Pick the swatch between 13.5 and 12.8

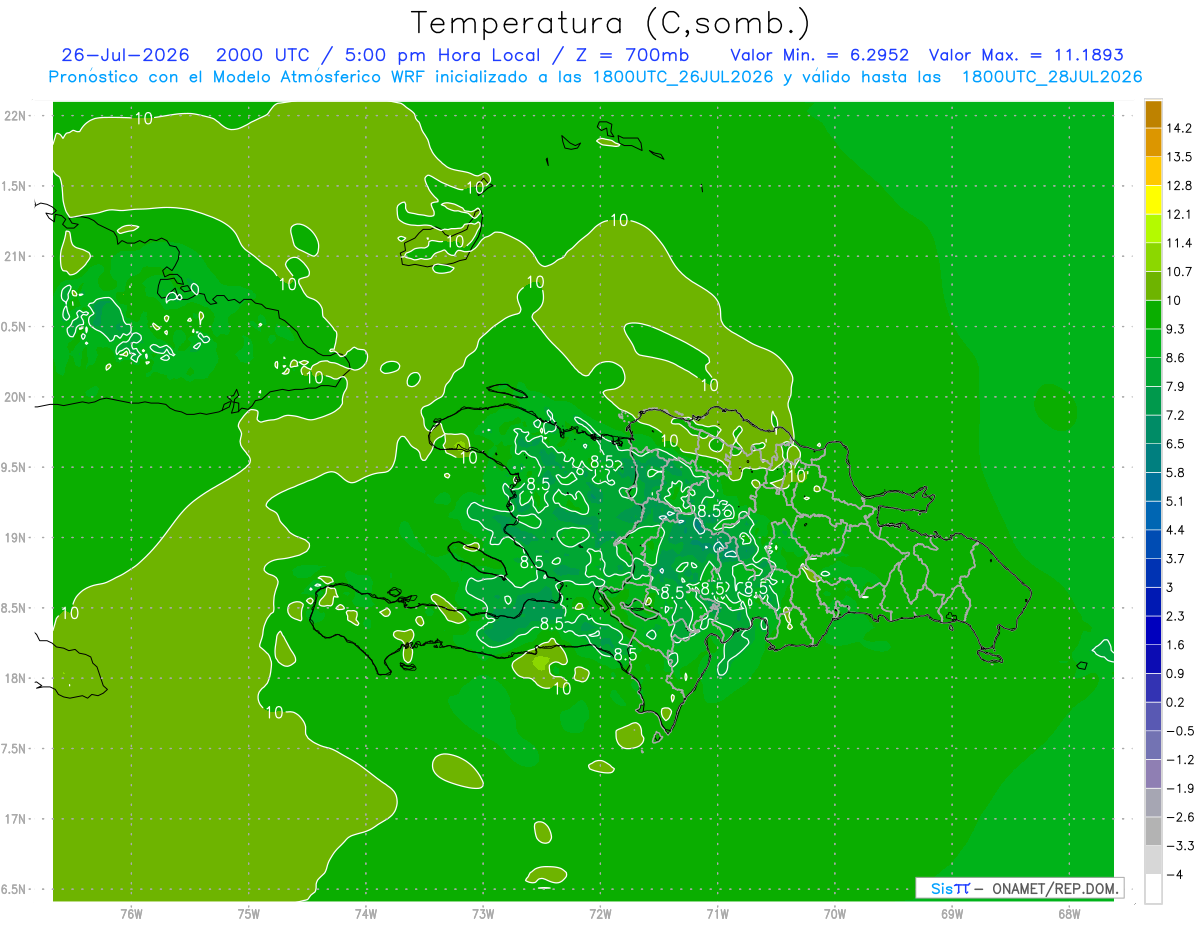[1153, 171]
